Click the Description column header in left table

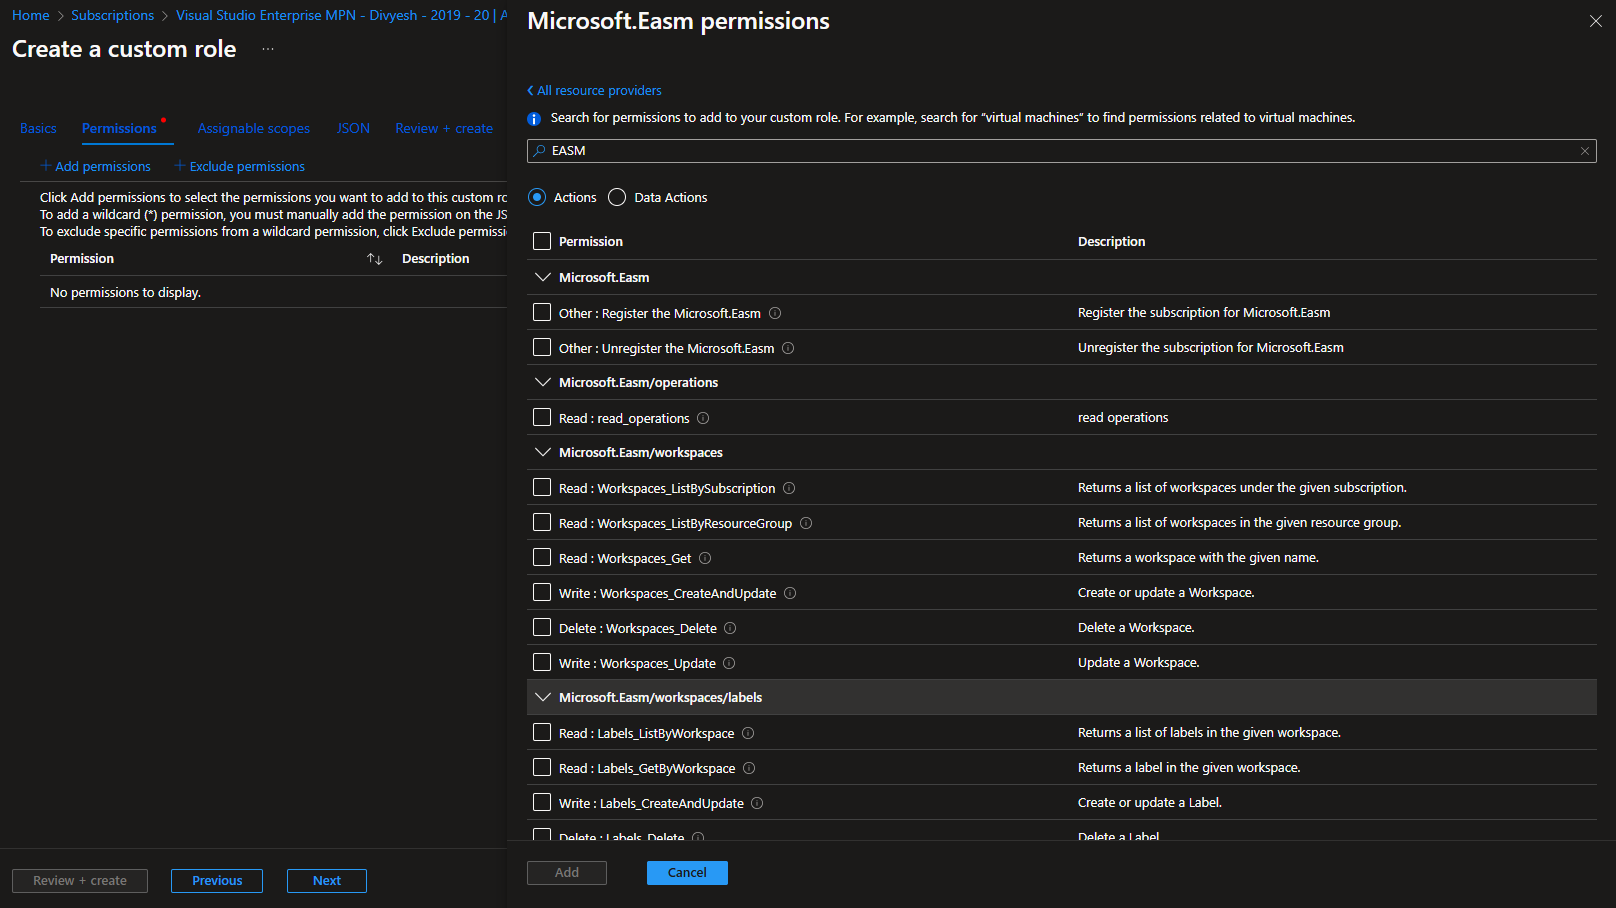coord(436,259)
